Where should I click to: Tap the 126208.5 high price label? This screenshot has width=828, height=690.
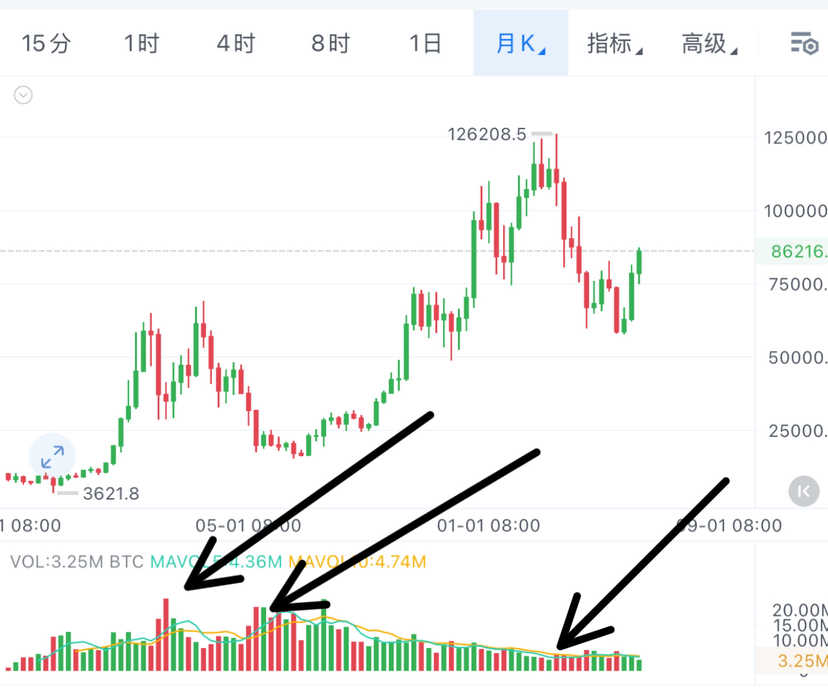(487, 134)
